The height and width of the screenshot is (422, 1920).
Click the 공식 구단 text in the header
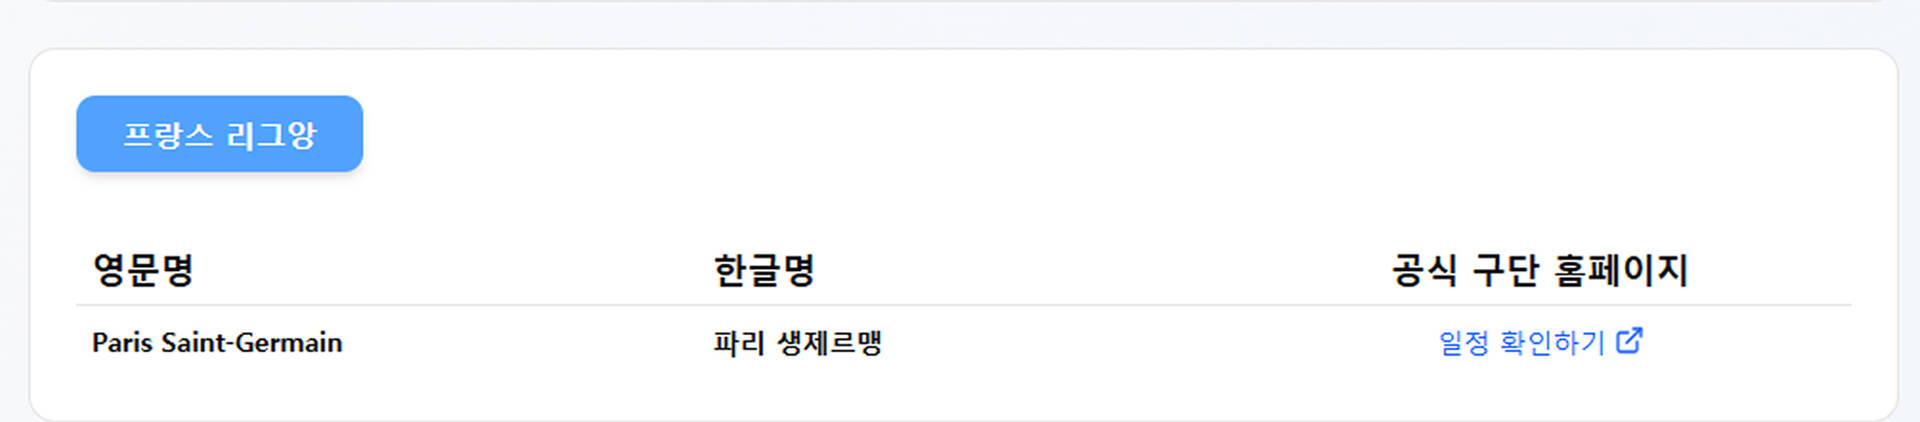tap(1465, 270)
